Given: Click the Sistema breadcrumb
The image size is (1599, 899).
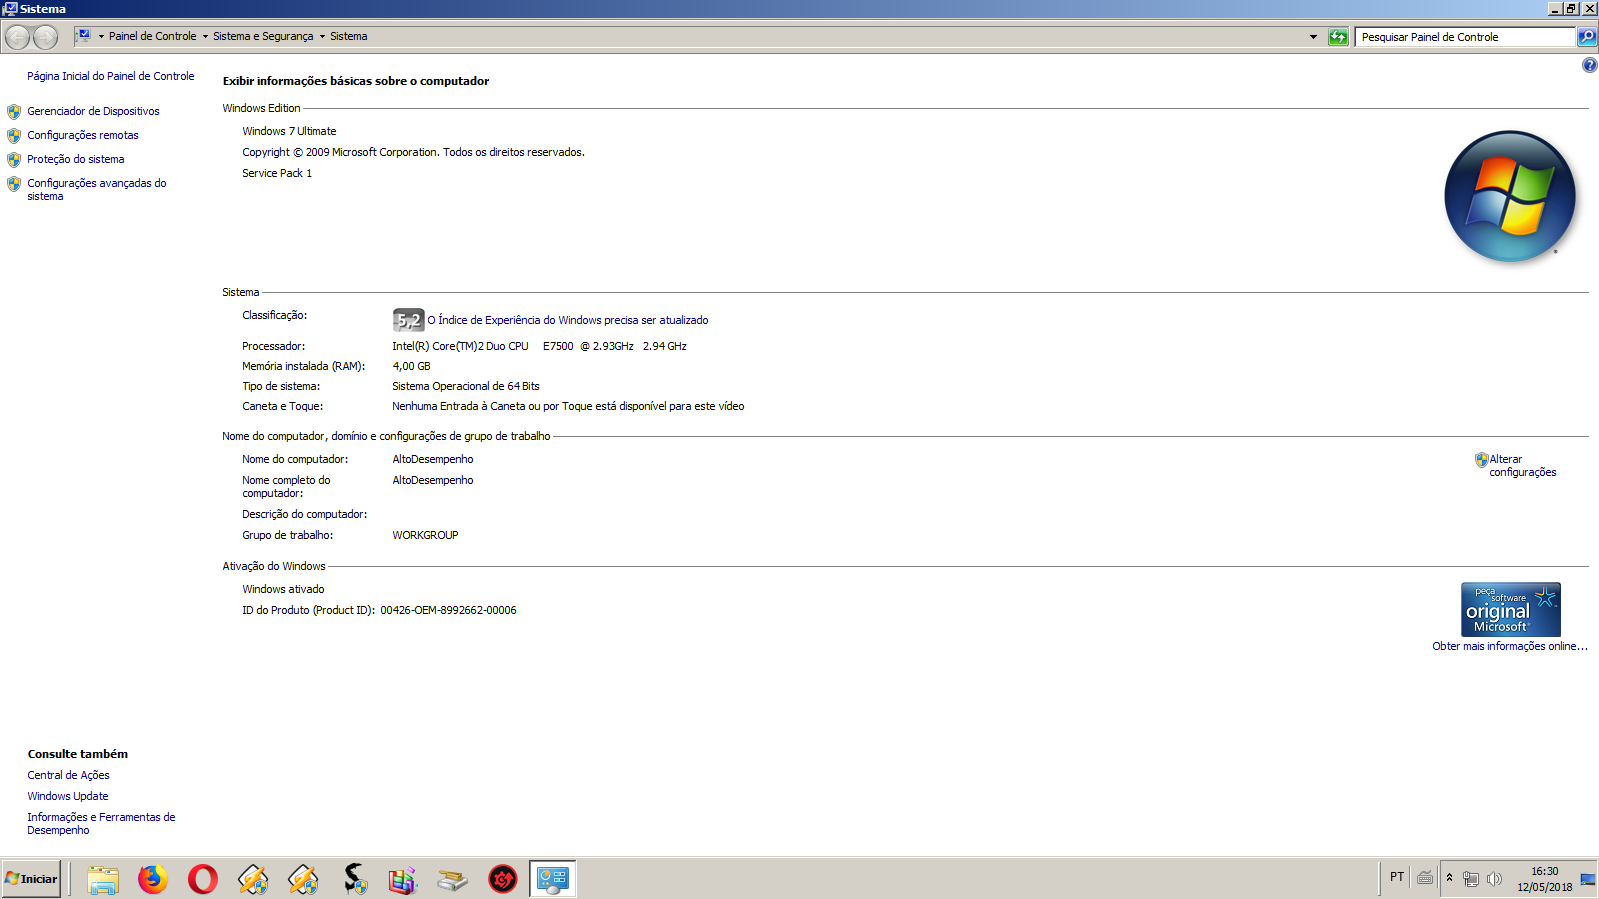Looking at the screenshot, I should coord(349,36).
